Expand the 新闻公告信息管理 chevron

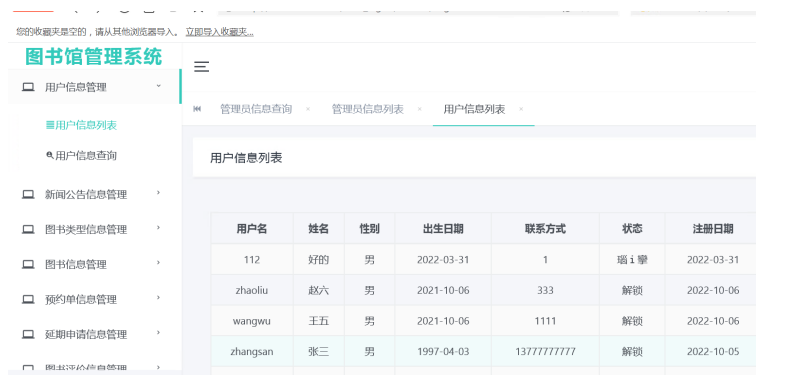click(158, 193)
